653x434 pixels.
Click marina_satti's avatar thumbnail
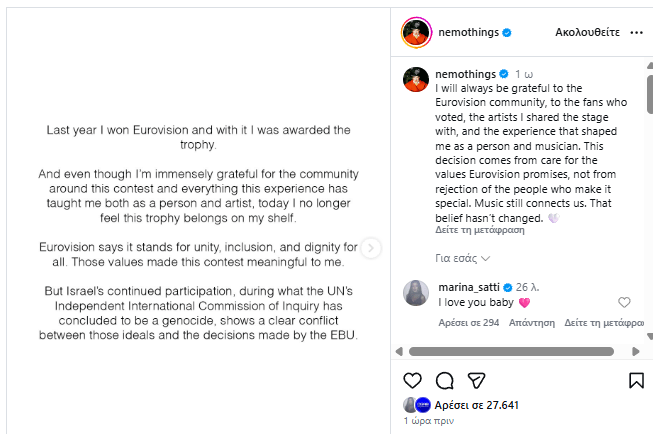coord(416,292)
